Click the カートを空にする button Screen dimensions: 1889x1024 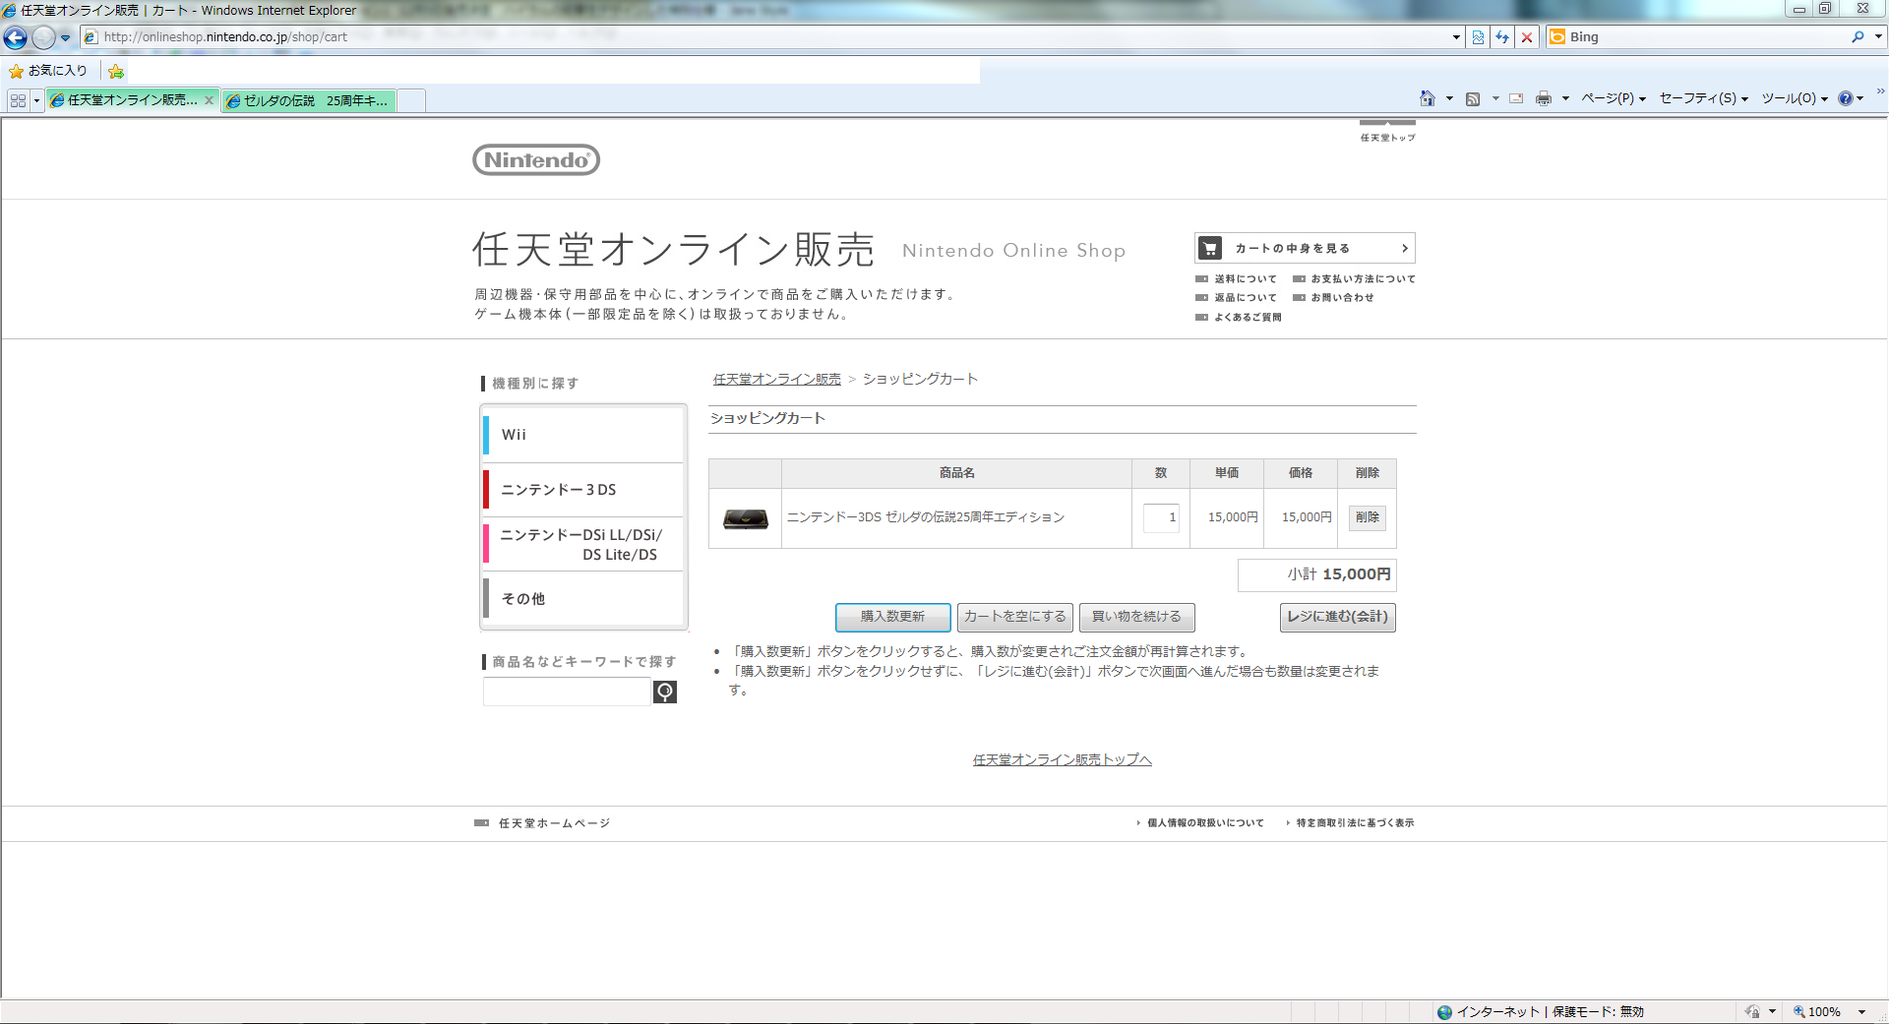coord(1015,617)
